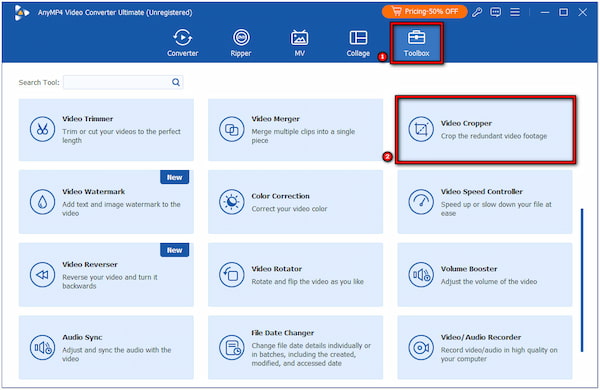This screenshot has width=600, height=390.
Task: Open the feedback chat icon
Action: (496, 12)
